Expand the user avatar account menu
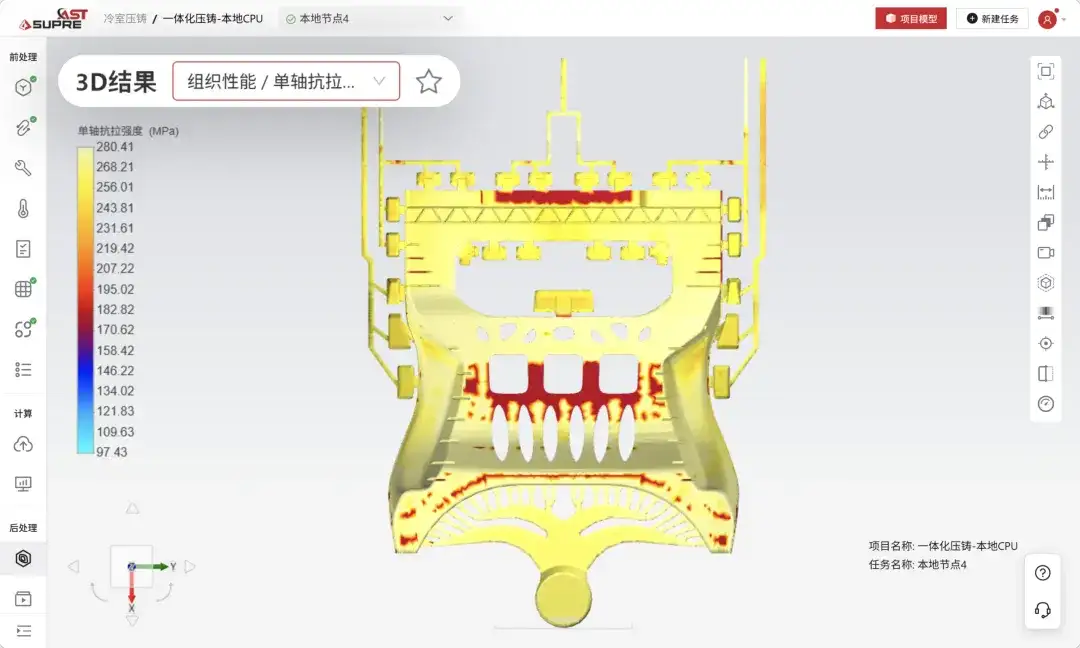Viewport: 1080px width, 648px height. 1051,19
